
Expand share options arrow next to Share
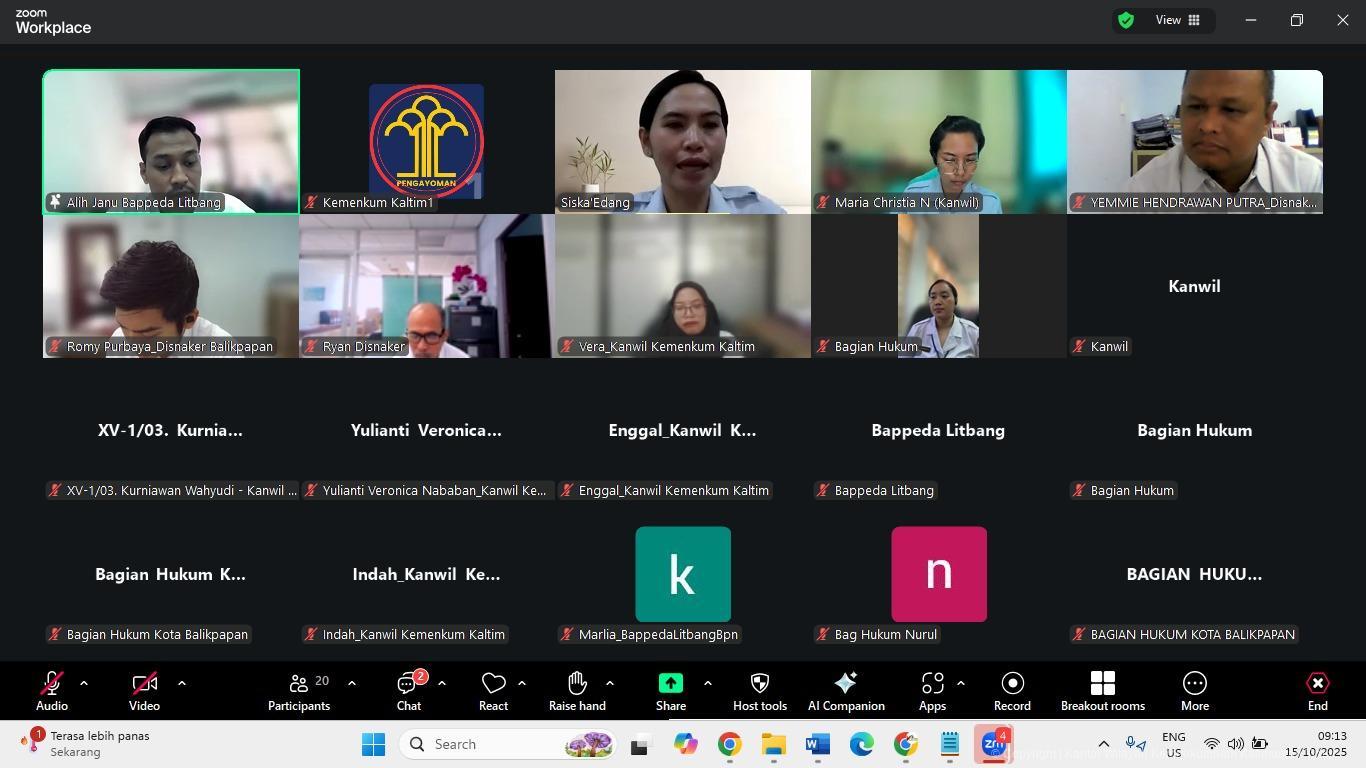pyautogui.click(x=708, y=683)
